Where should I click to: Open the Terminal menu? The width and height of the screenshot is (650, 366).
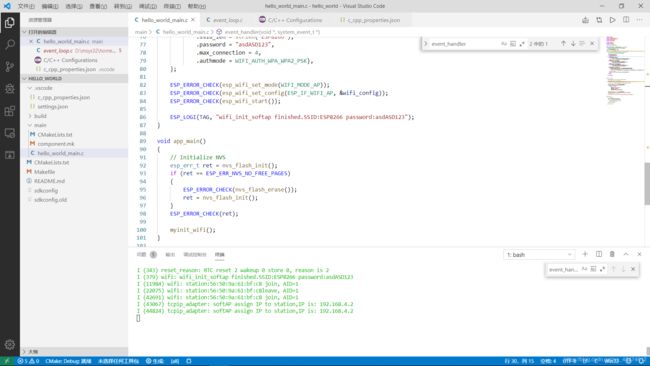172,6
